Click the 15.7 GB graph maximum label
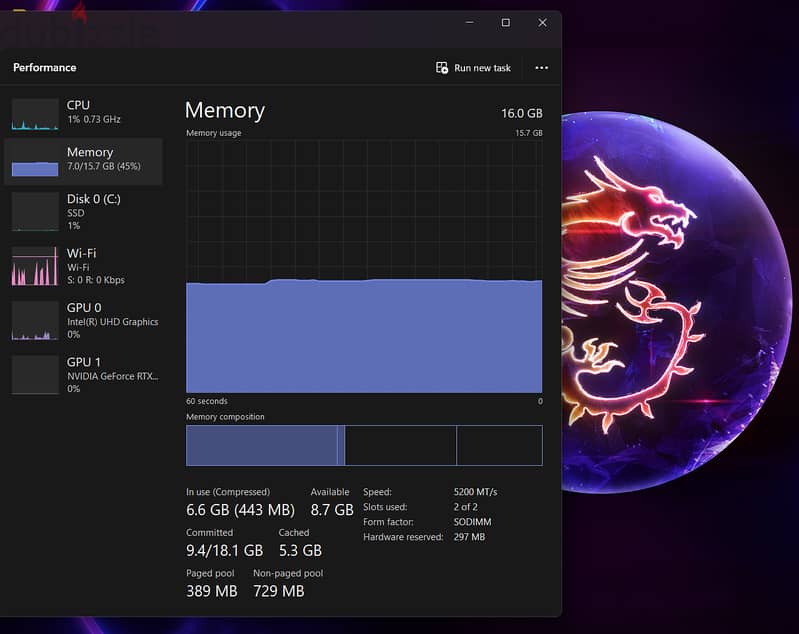 [x=529, y=133]
